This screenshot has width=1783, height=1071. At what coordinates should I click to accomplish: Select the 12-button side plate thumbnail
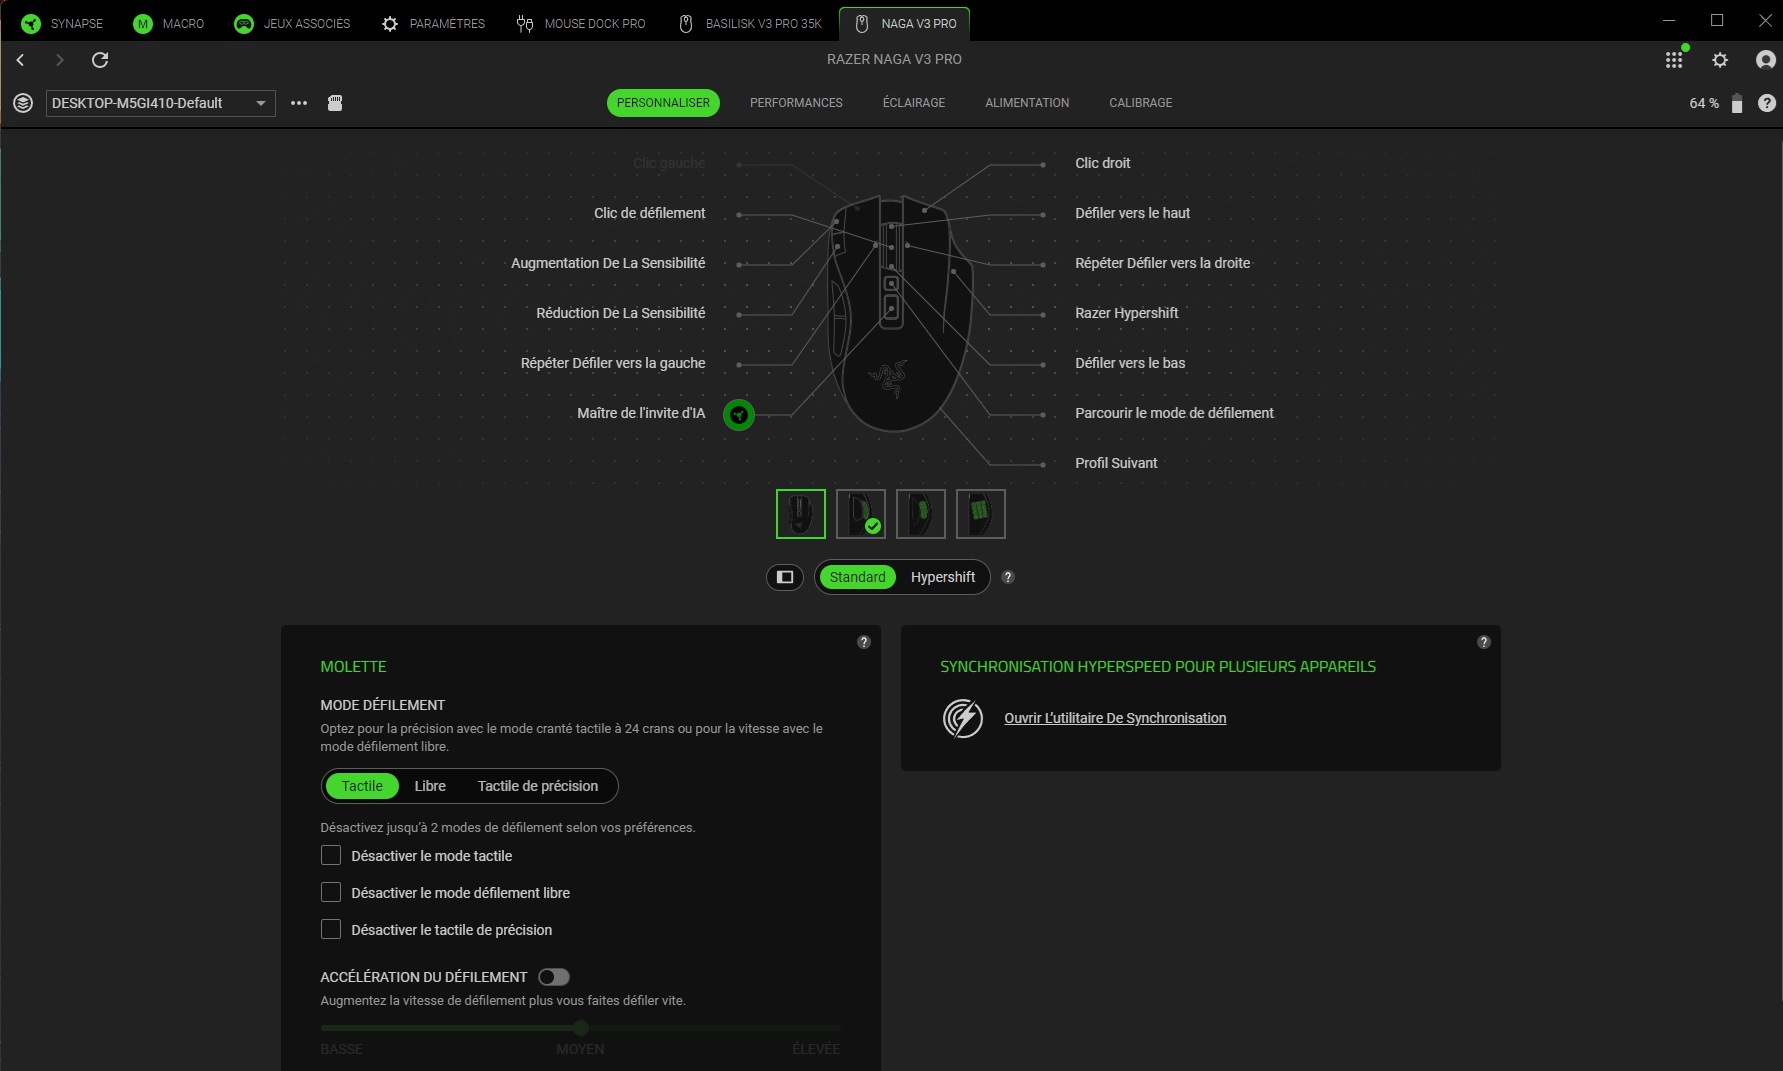[x=981, y=514]
